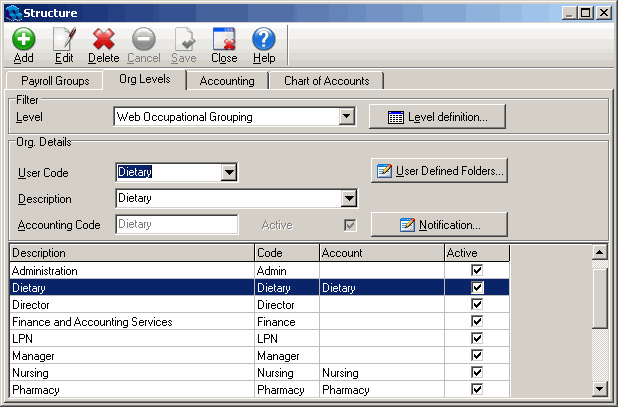This screenshot has width=618, height=407.
Task: Expand the Description combo box arrow
Action: [x=349, y=199]
